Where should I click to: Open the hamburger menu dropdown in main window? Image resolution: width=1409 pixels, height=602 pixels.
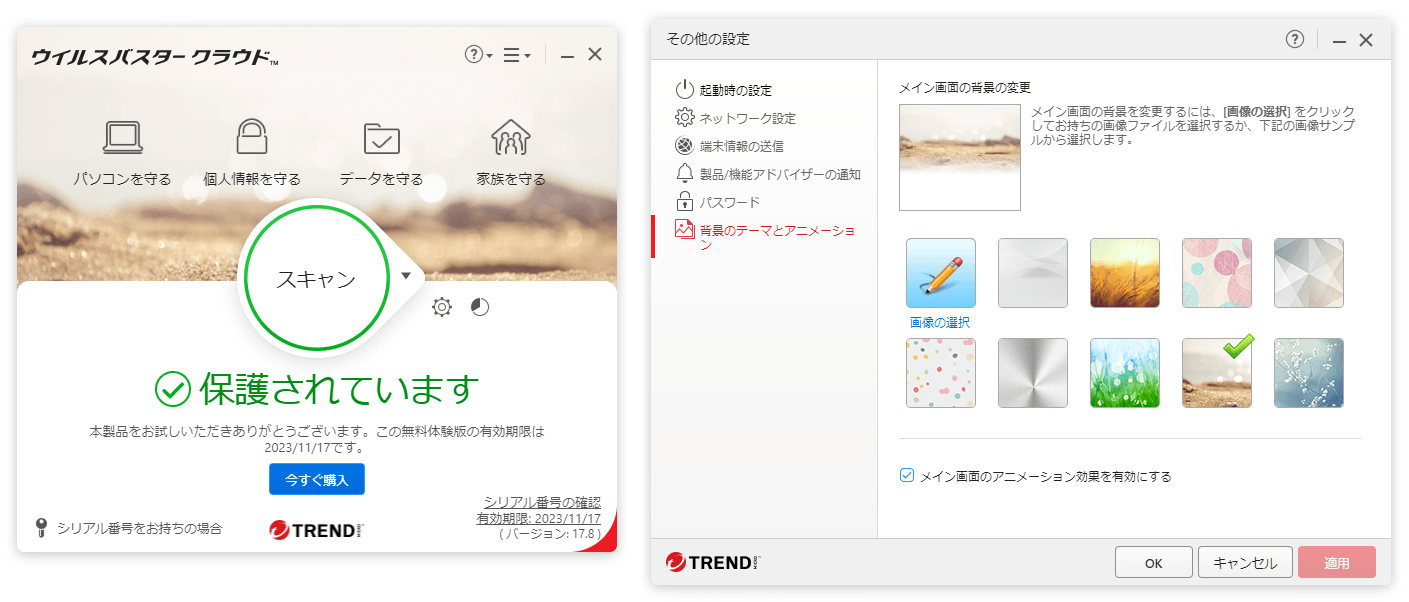click(x=516, y=55)
